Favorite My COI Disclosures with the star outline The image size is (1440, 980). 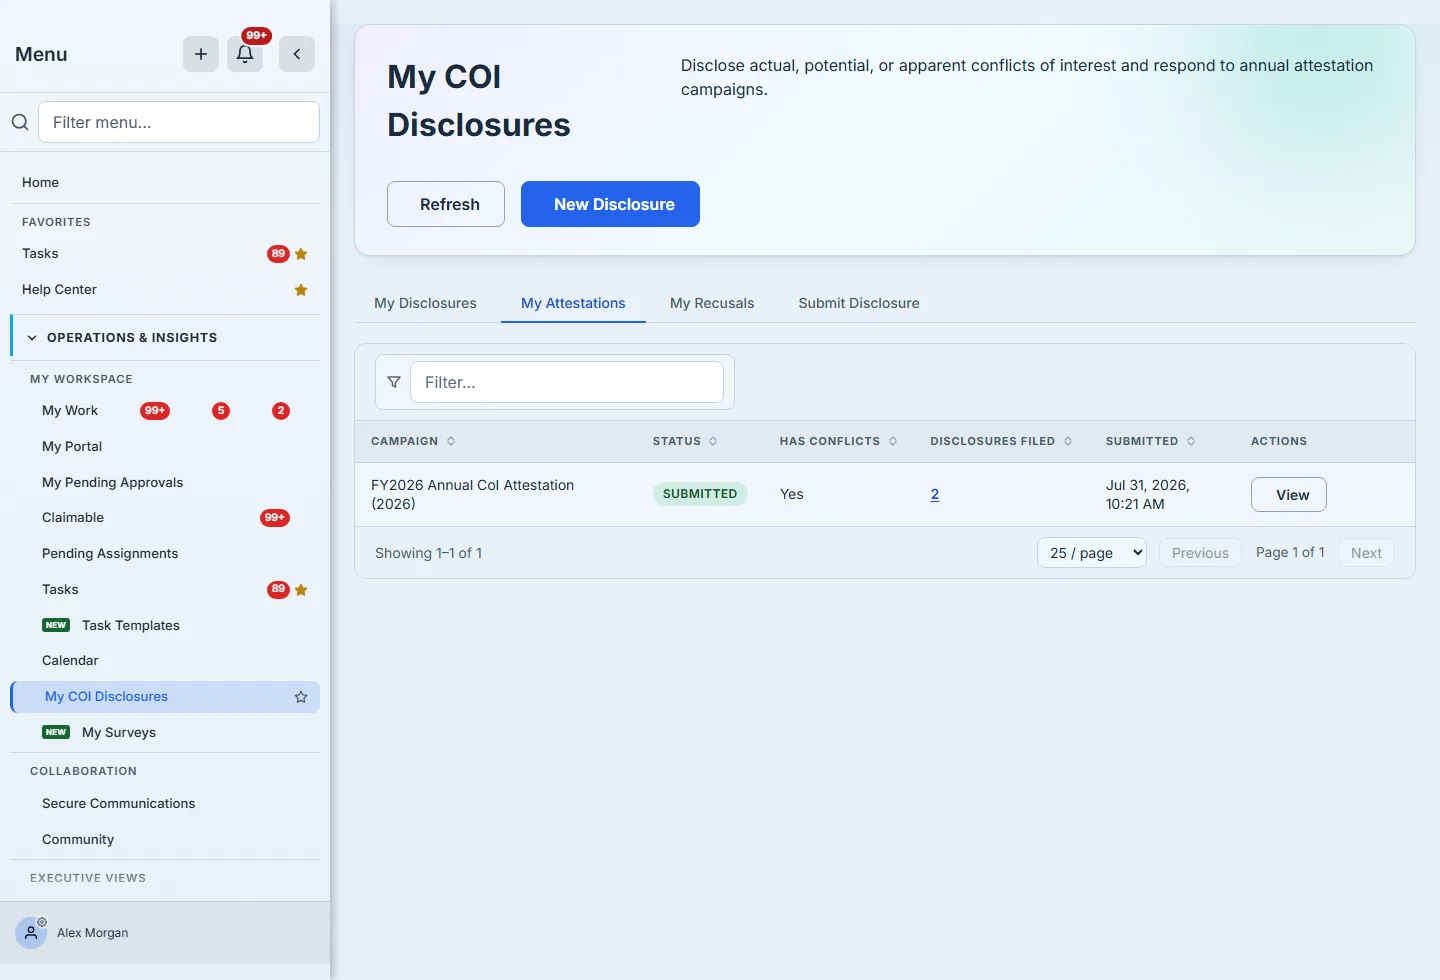[x=301, y=697]
